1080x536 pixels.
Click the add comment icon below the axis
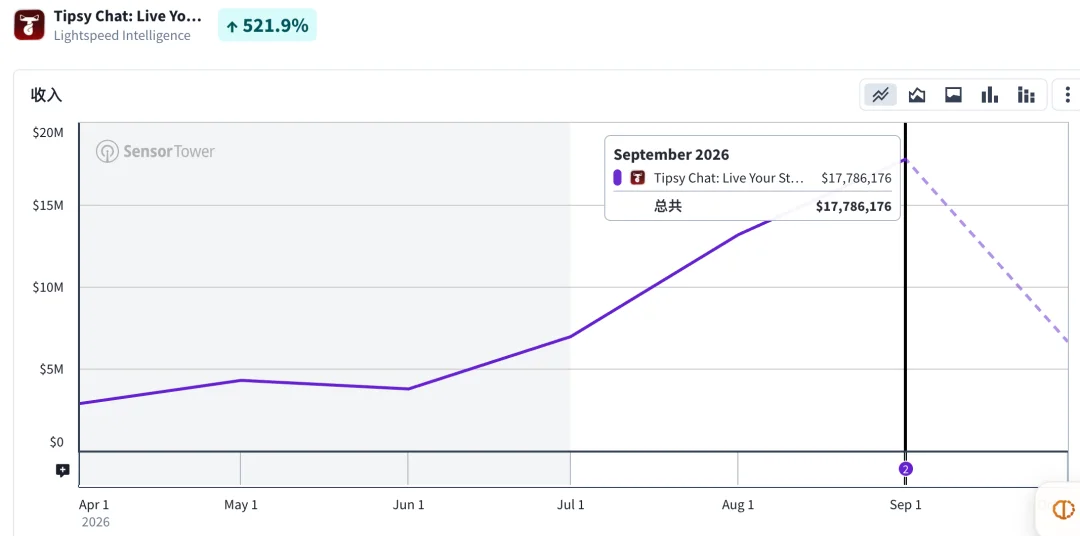63,471
